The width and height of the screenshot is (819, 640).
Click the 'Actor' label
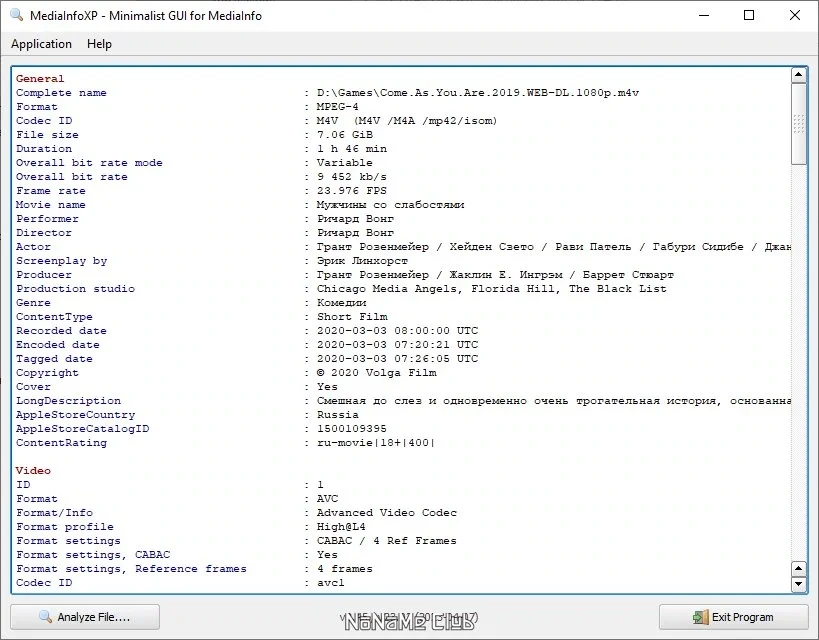click(33, 247)
